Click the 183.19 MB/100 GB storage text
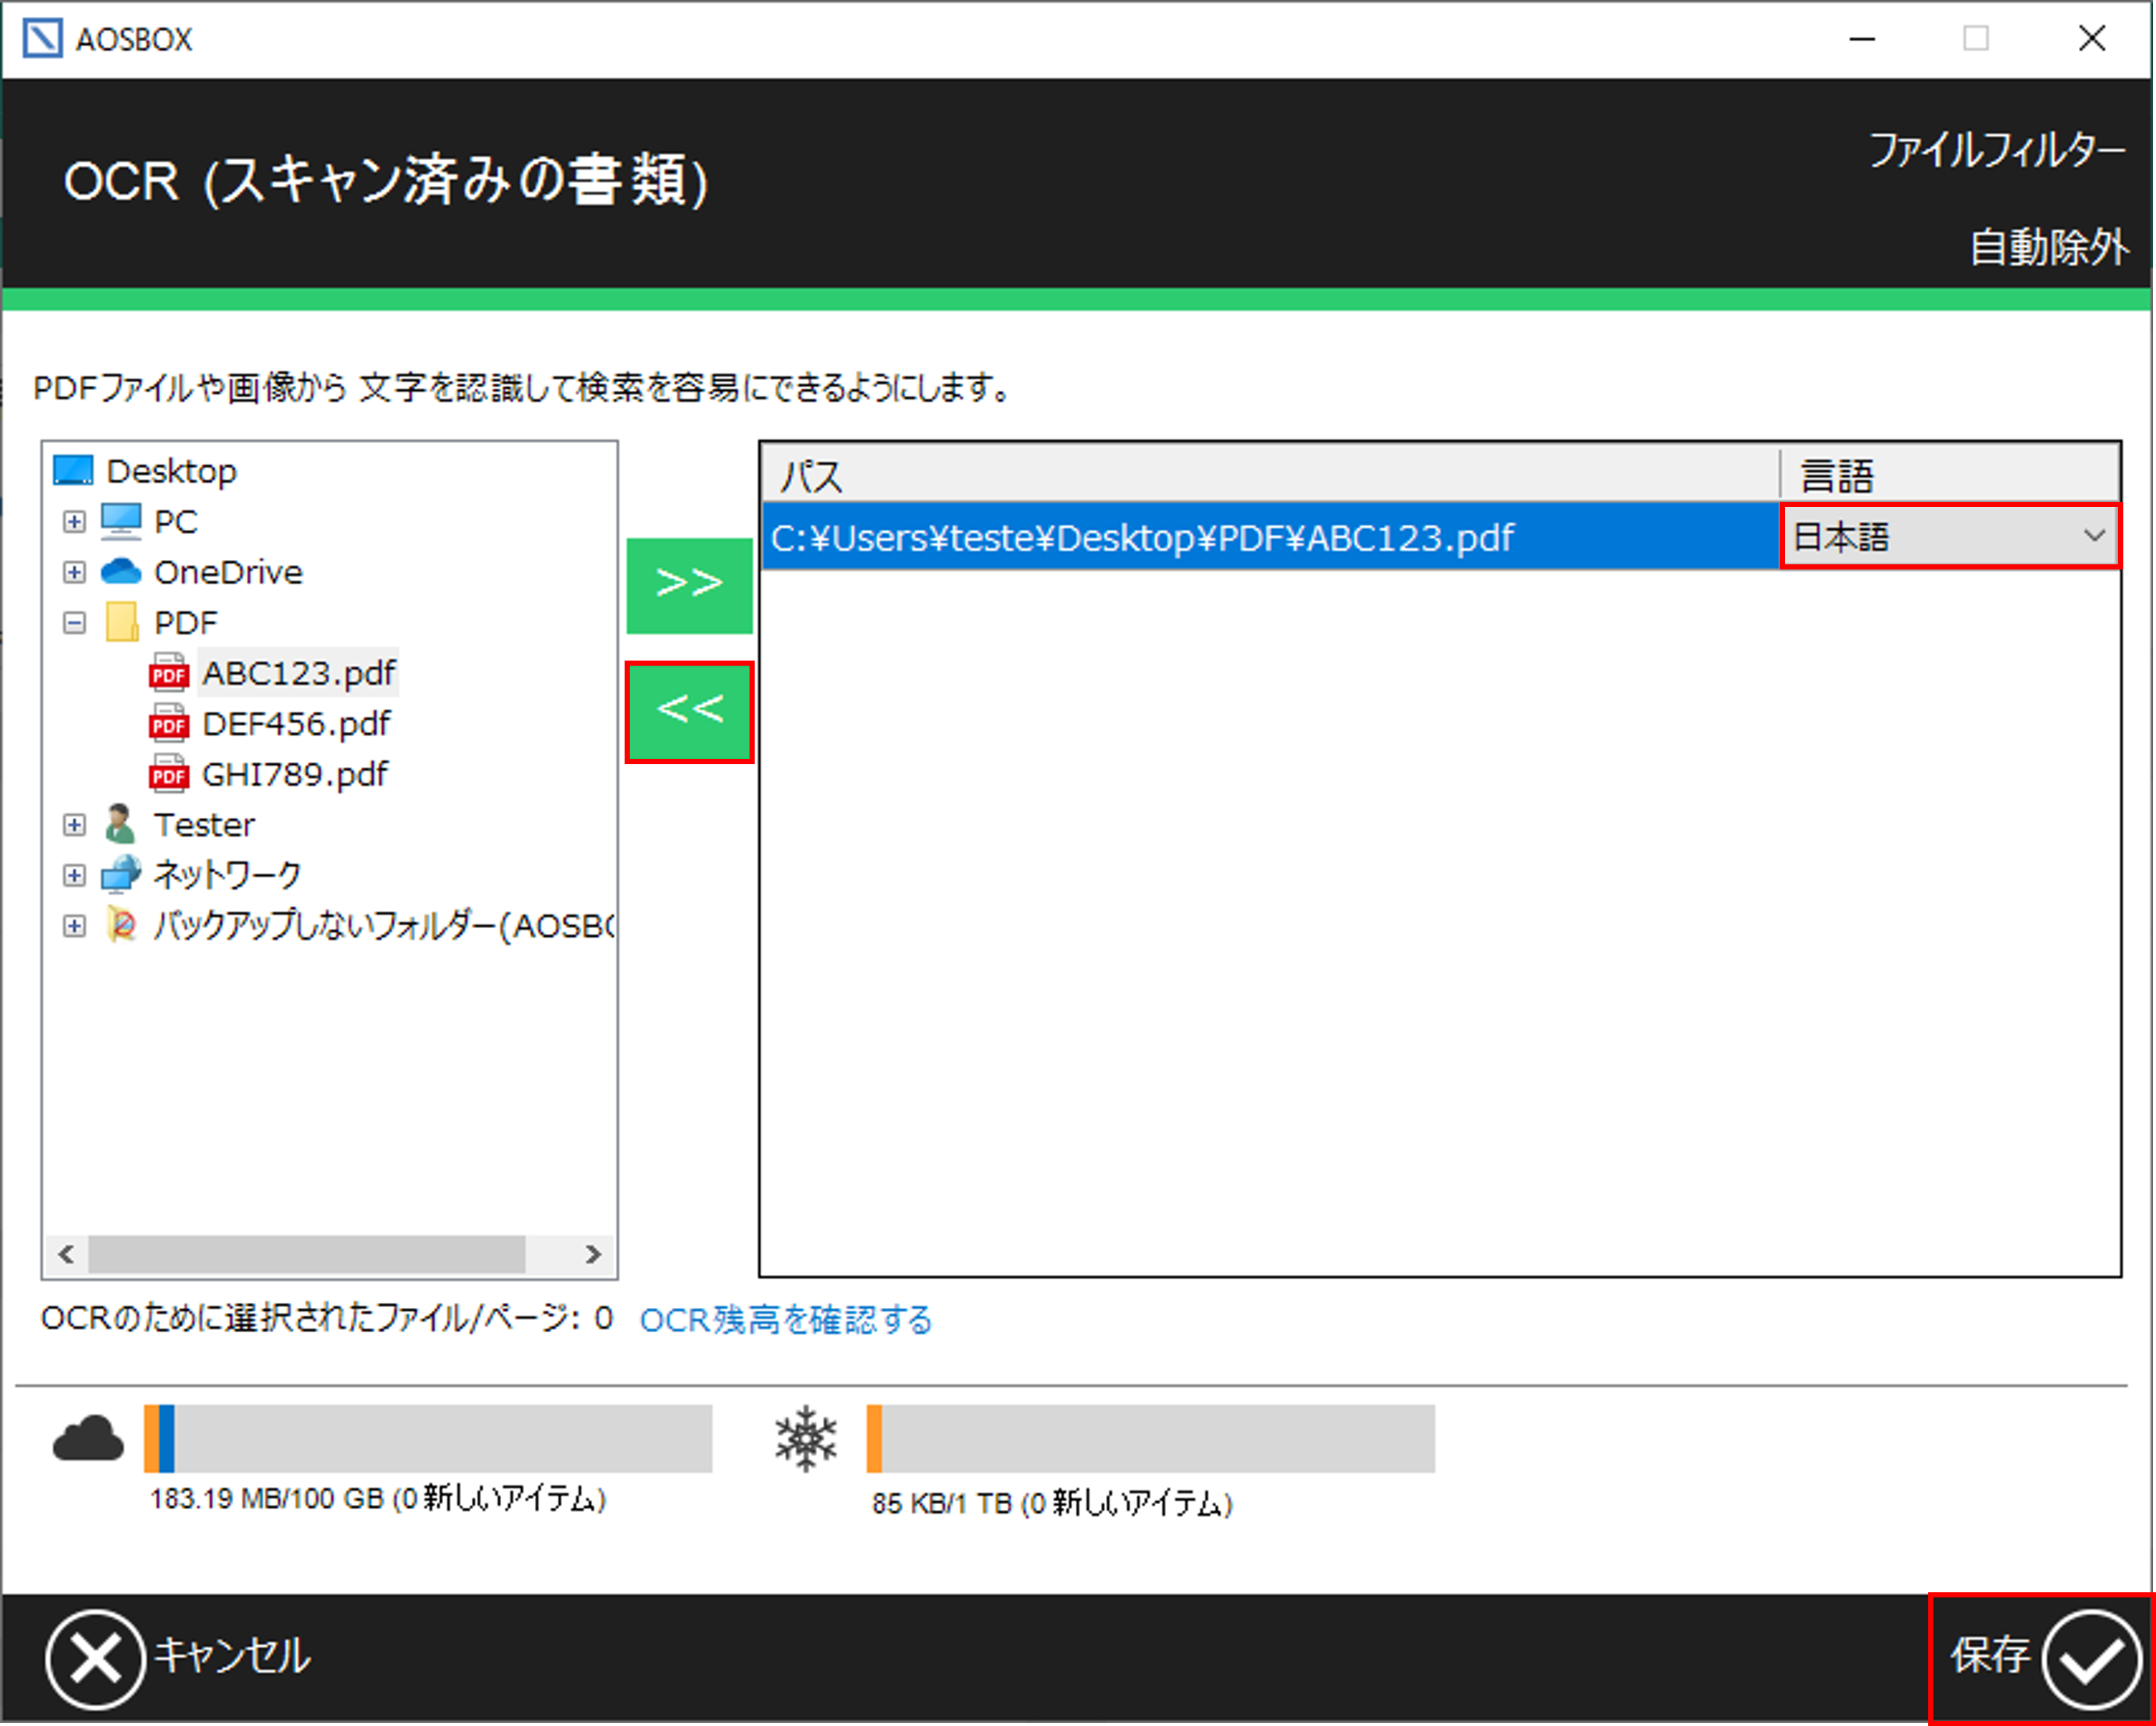2156x1726 pixels. click(x=378, y=1498)
